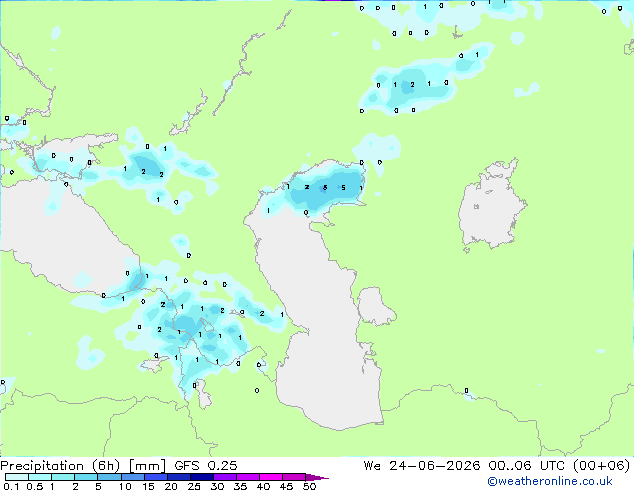Viewport: 634px width, 490px height.
Task: Choose the 40–45 mm magenta legend swatch
Action: click(x=271, y=477)
